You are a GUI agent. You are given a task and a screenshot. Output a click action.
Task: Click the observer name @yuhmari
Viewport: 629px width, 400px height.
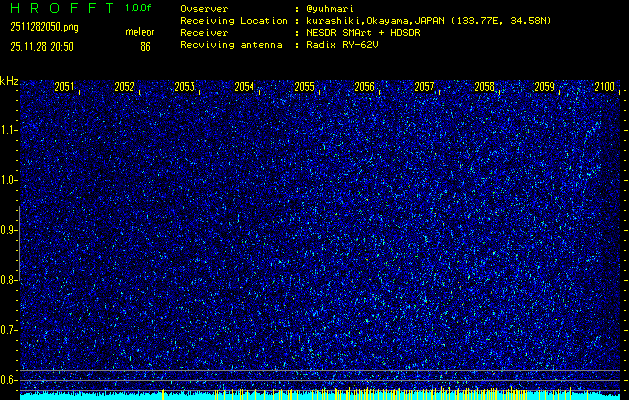coord(330,9)
